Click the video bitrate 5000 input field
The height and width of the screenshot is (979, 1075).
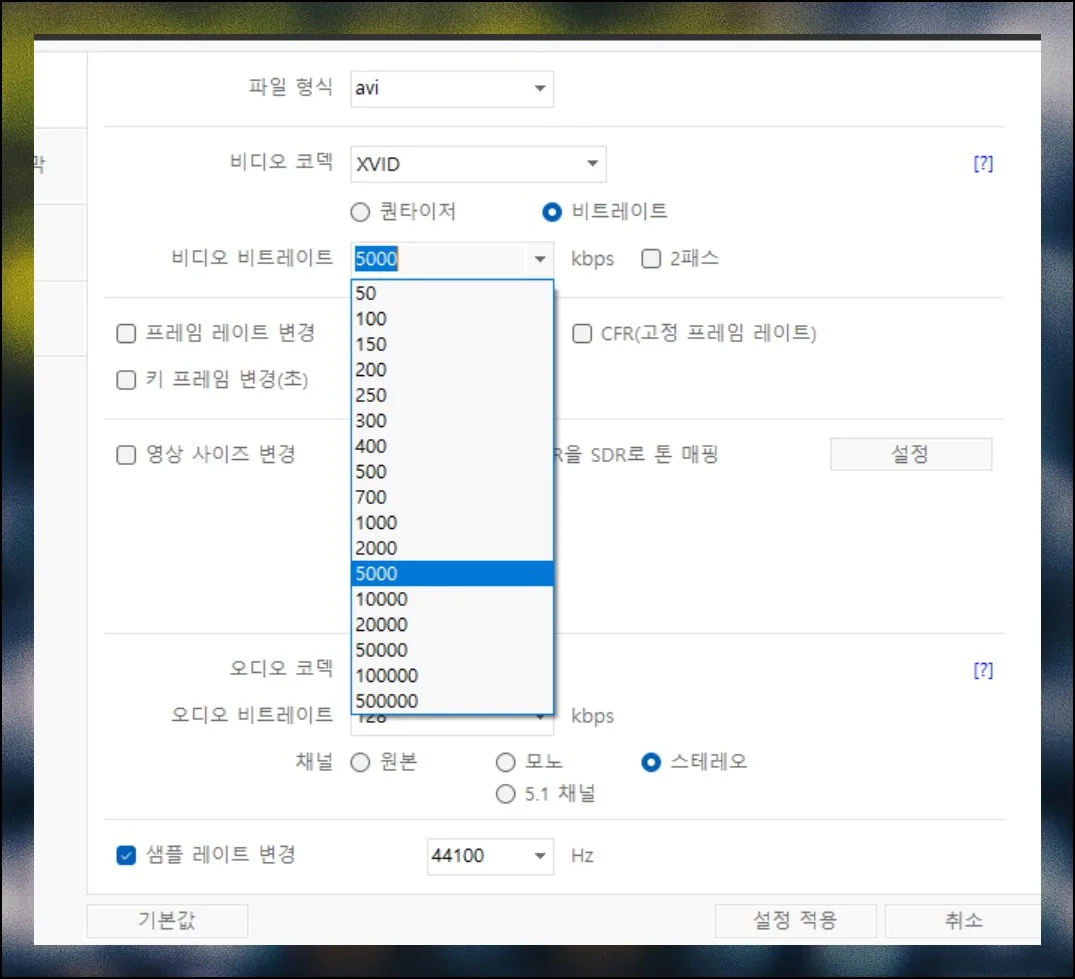pos(438,259)
